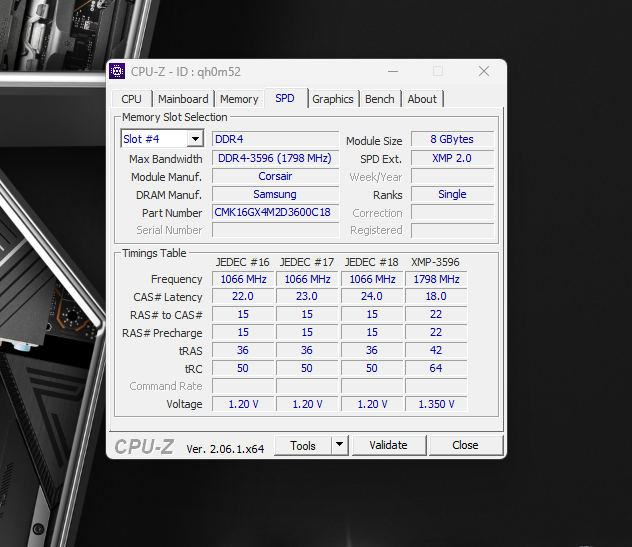The height and width of the screenshot is (547, 632).
Task: Click the JEDEC #17 frequency 1066 MHz cell
Action: pyautogui.click(x=307, y=279)
